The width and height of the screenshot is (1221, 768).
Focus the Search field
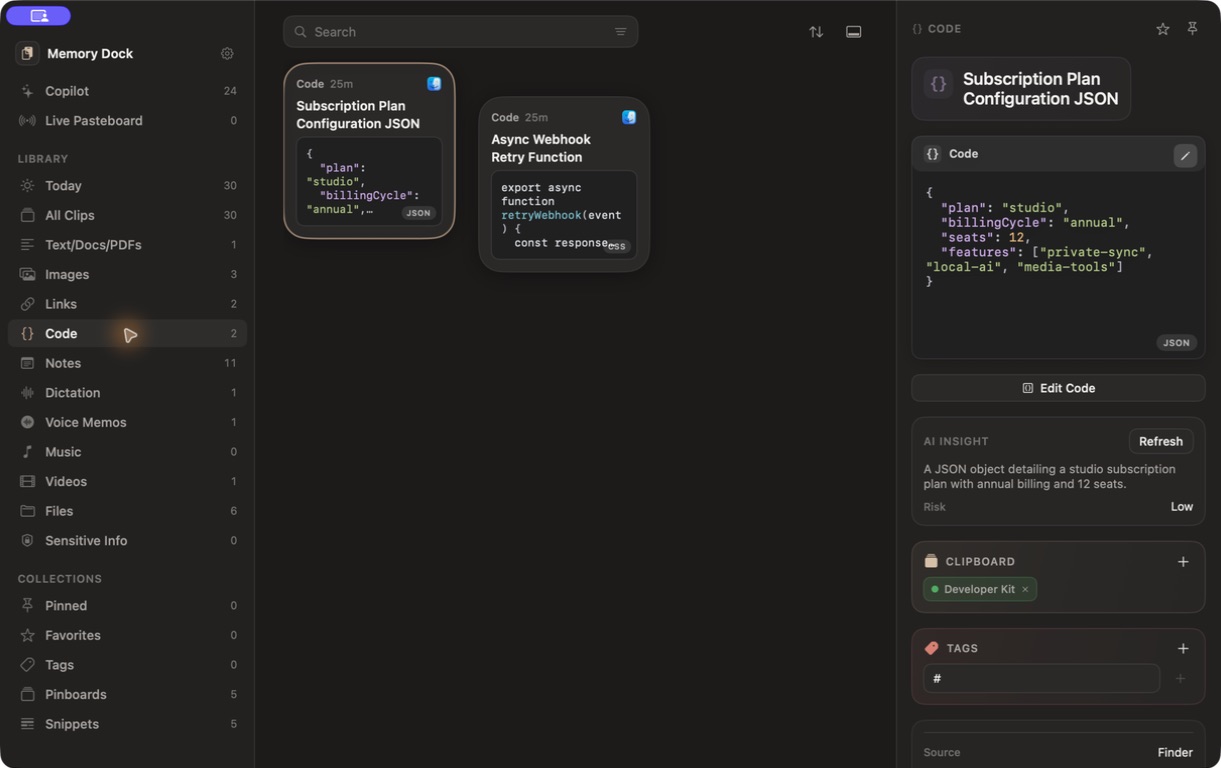pyautogui.click(x=460, y=32)
